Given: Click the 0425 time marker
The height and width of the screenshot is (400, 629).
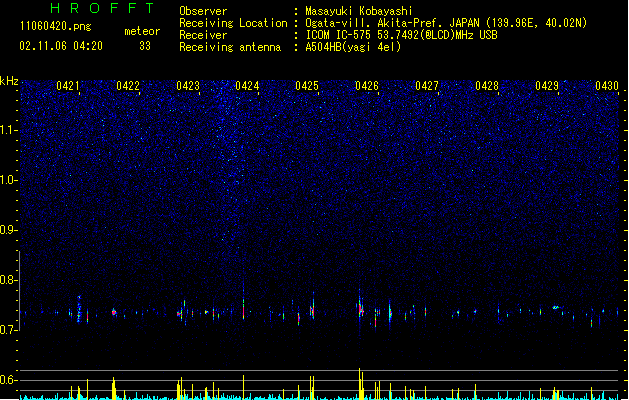Looking at the screenshot, I should 307,85.
